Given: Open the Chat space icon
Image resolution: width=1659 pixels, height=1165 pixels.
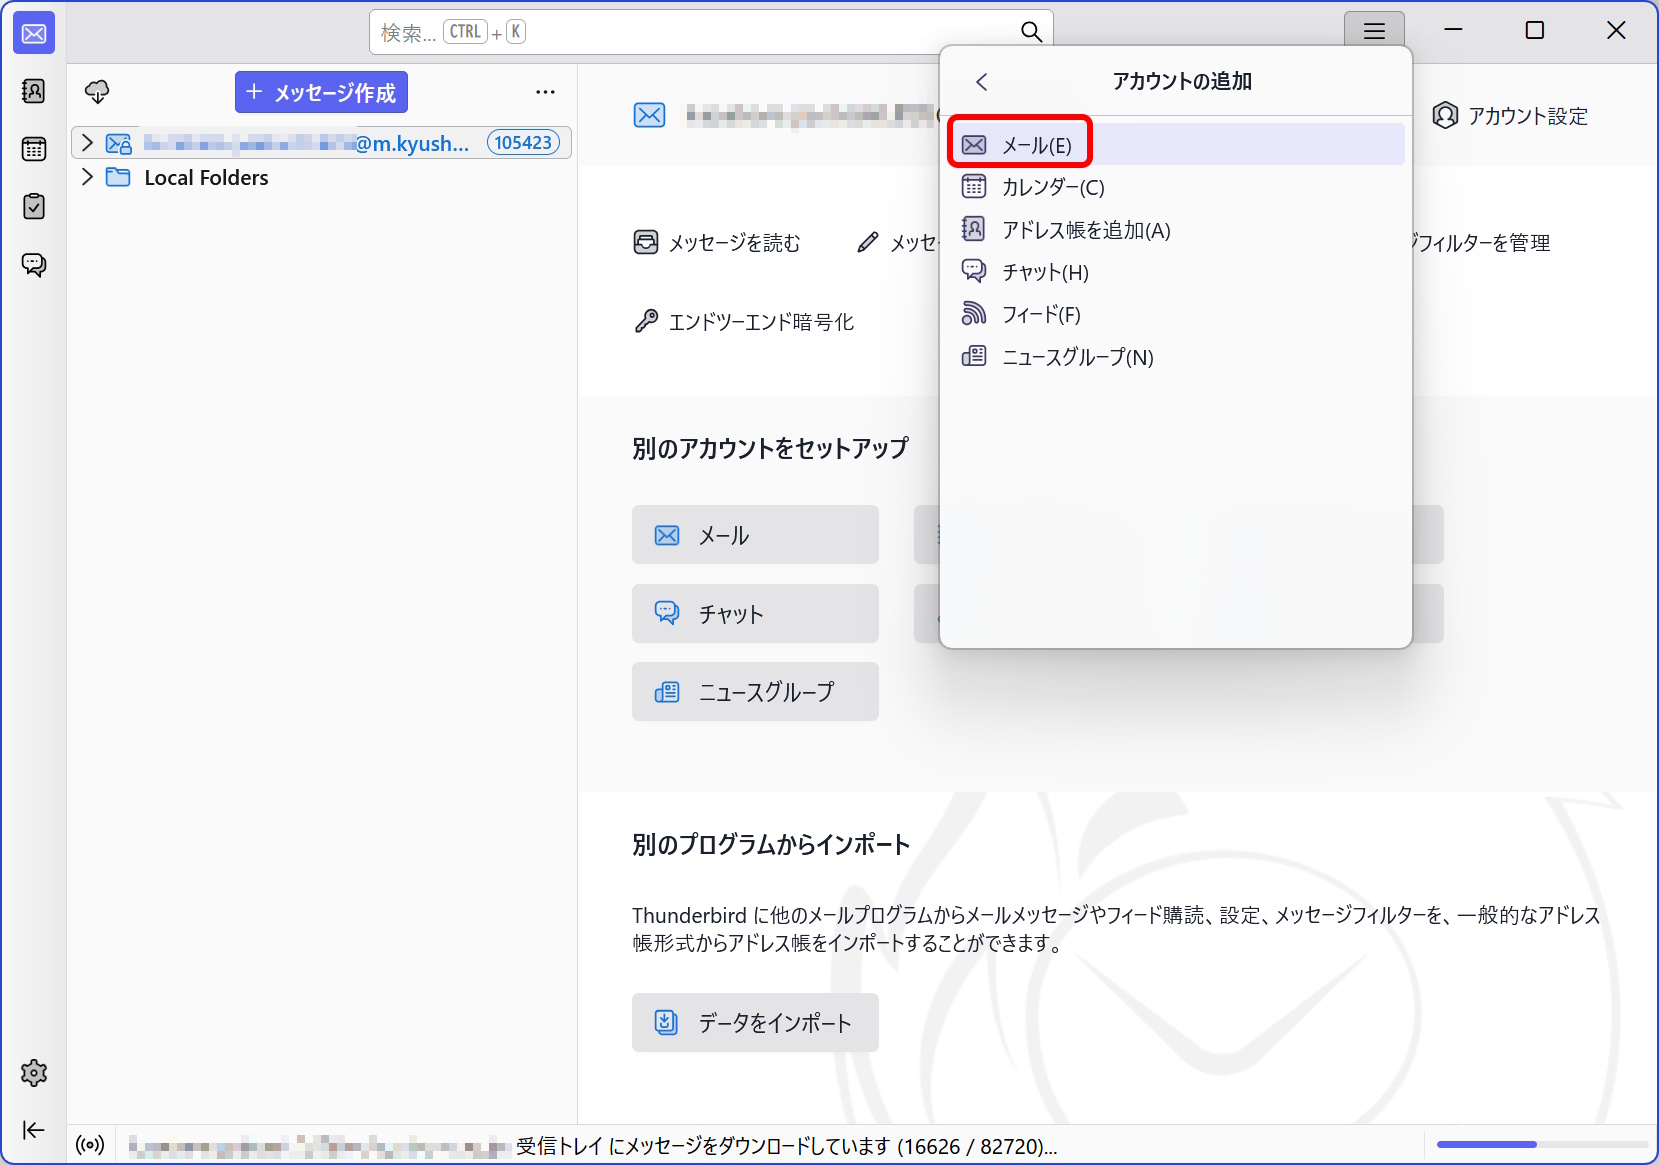Looking at the screenshot, I should point(34,264).
